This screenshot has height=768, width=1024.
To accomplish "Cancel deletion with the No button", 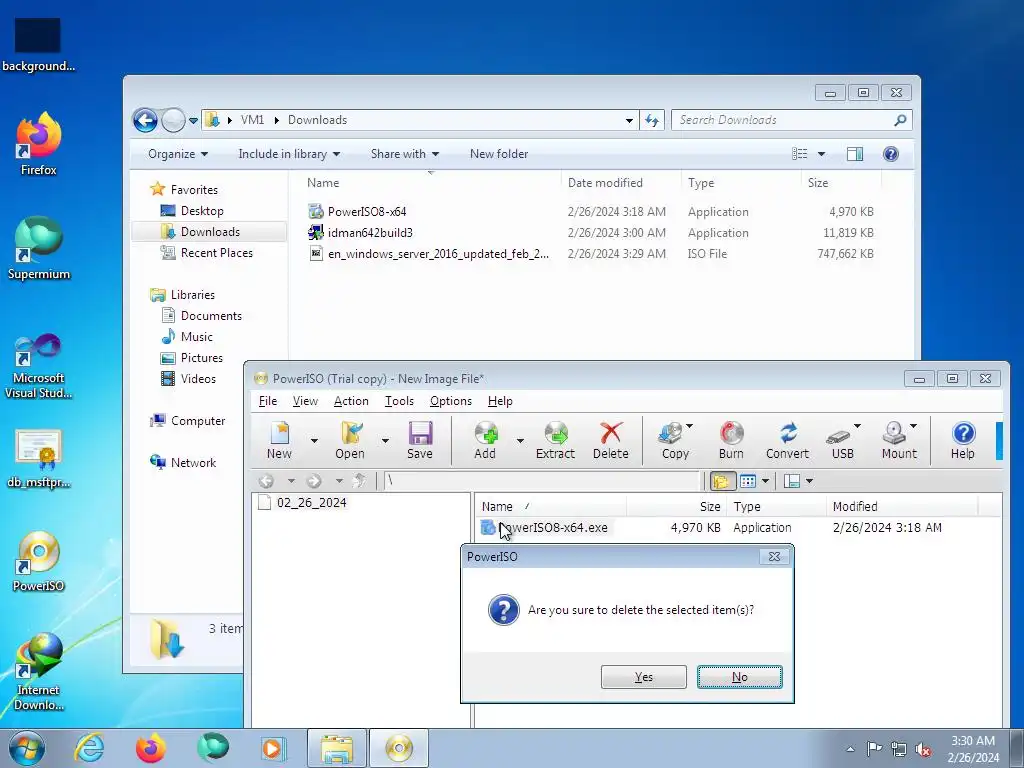I will click(739, 677).
